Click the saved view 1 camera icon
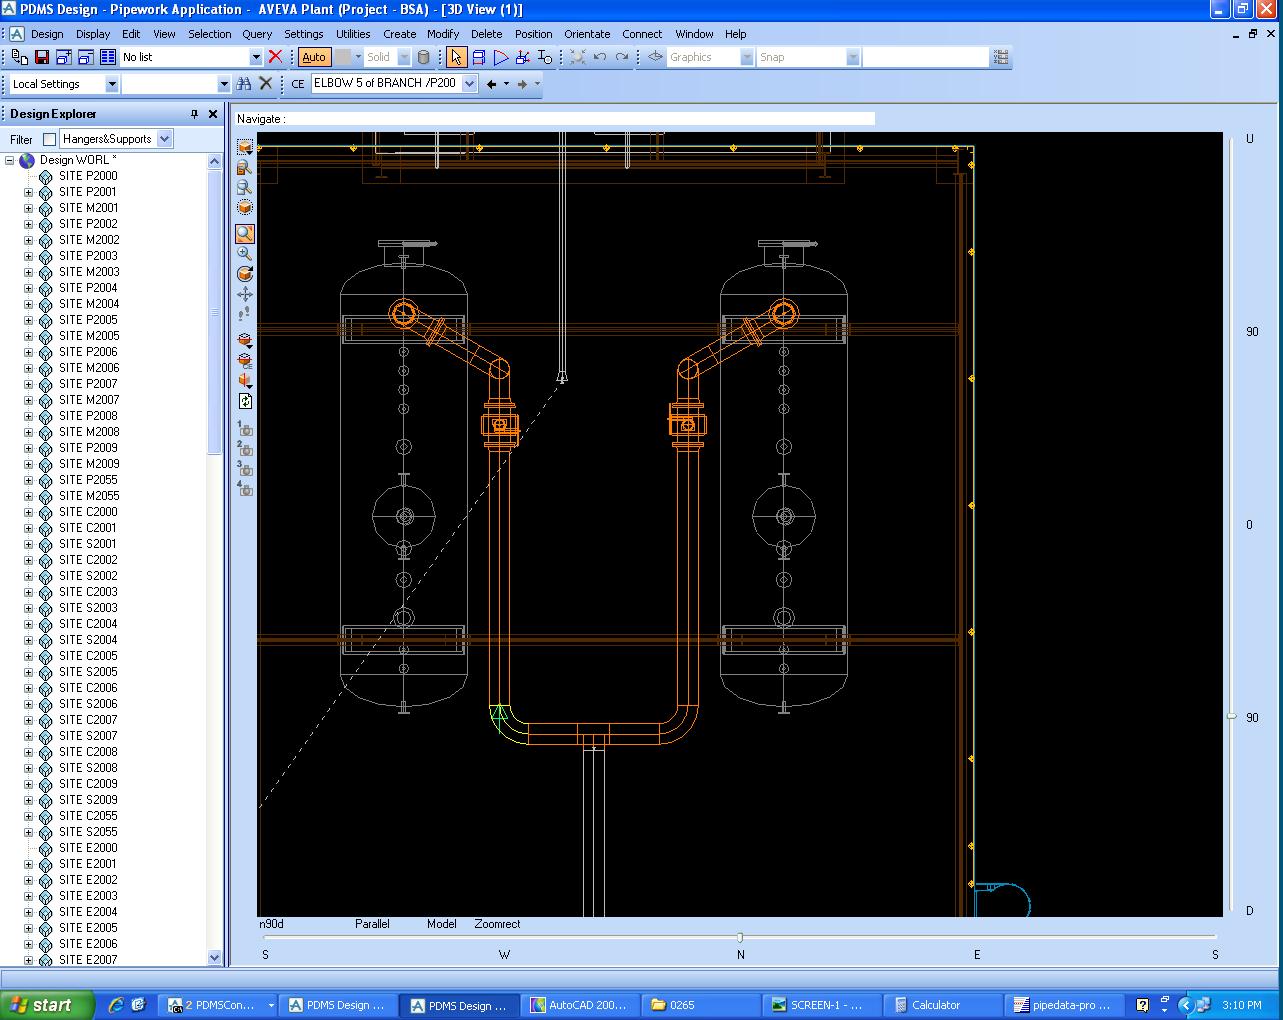 [245, 429]
